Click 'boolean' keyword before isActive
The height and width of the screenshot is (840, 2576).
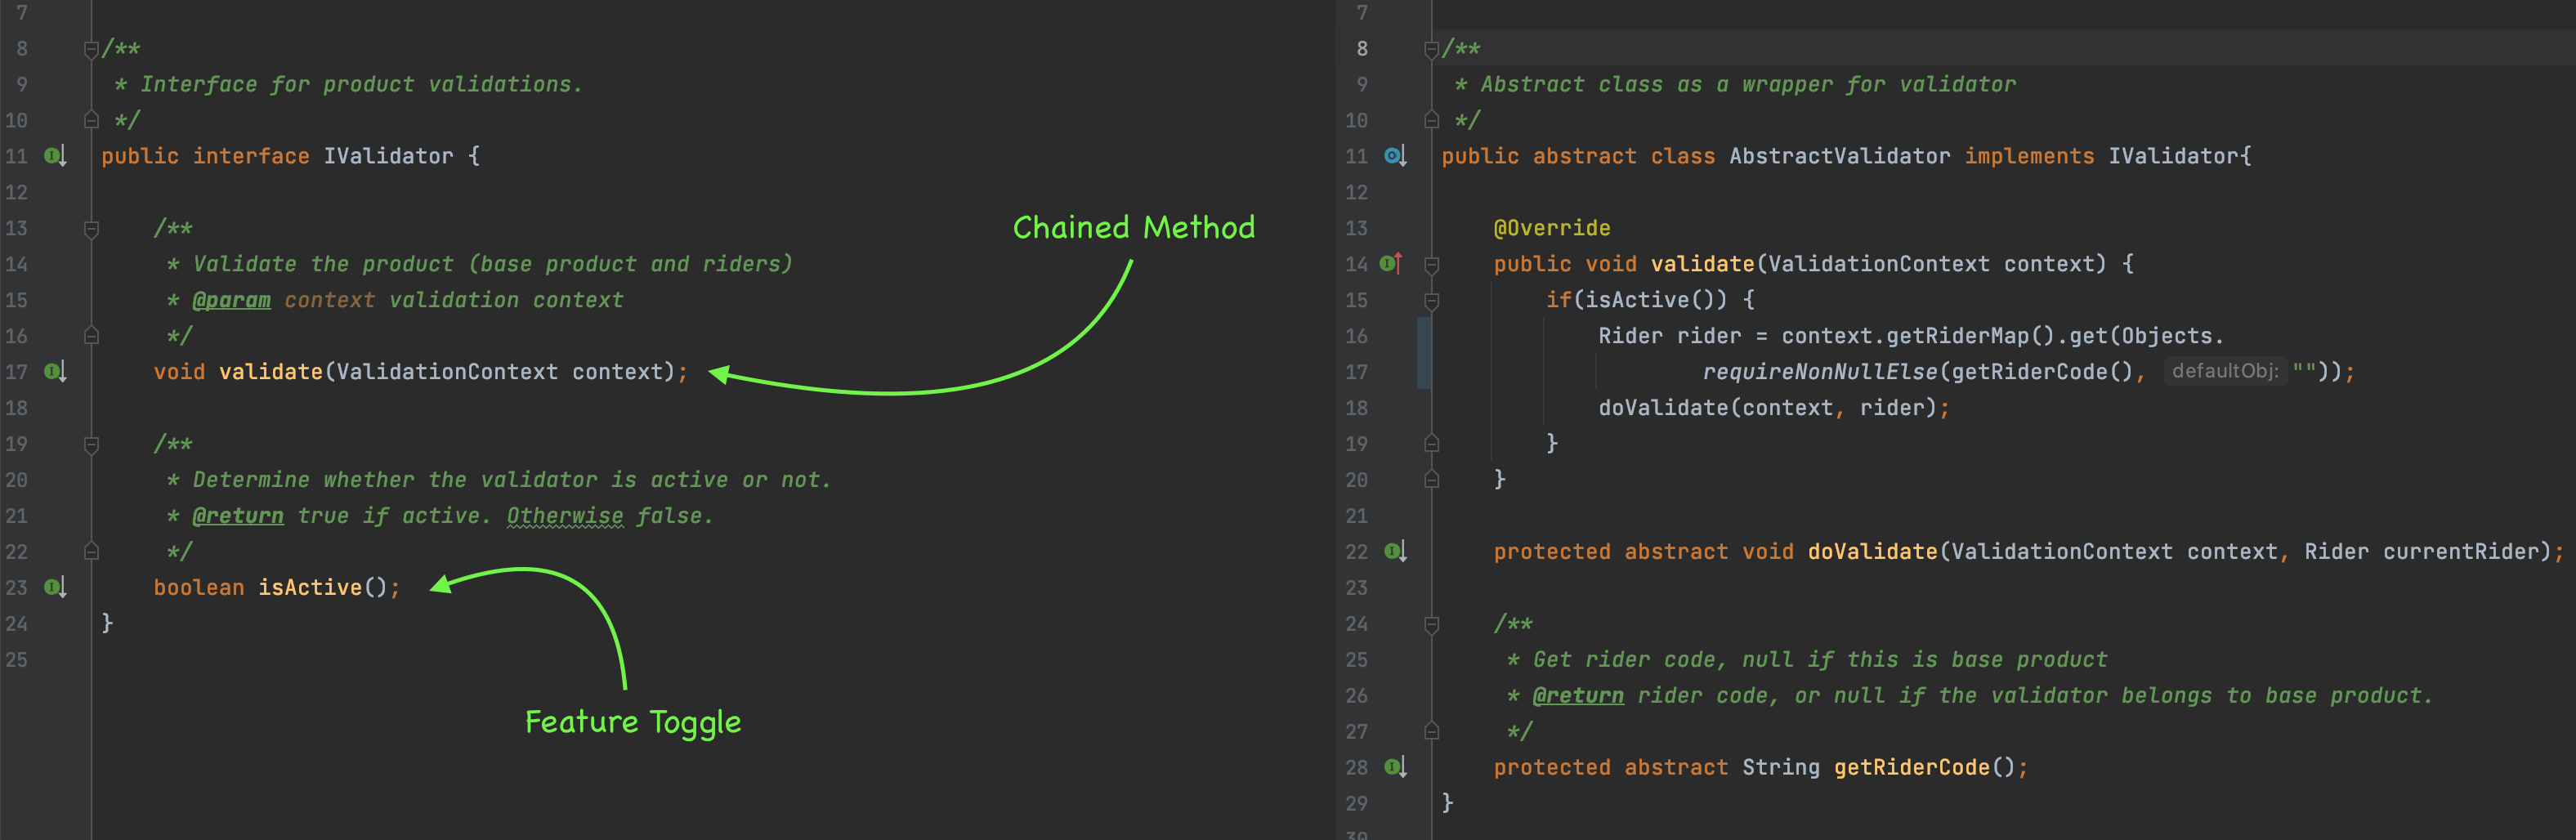coord(199,588)
